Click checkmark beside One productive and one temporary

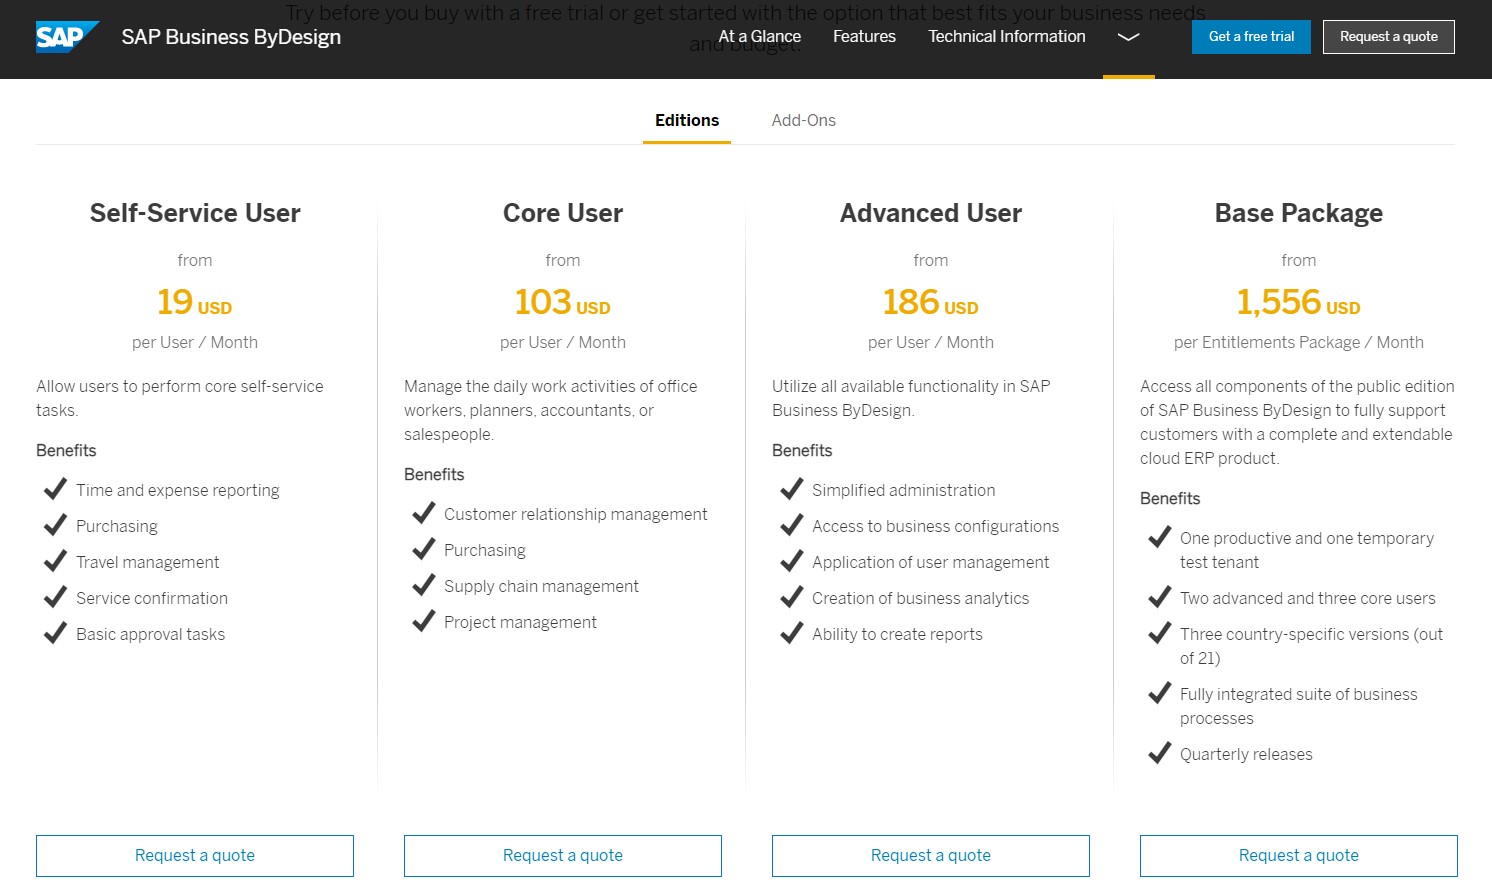tap(1159, 537)
